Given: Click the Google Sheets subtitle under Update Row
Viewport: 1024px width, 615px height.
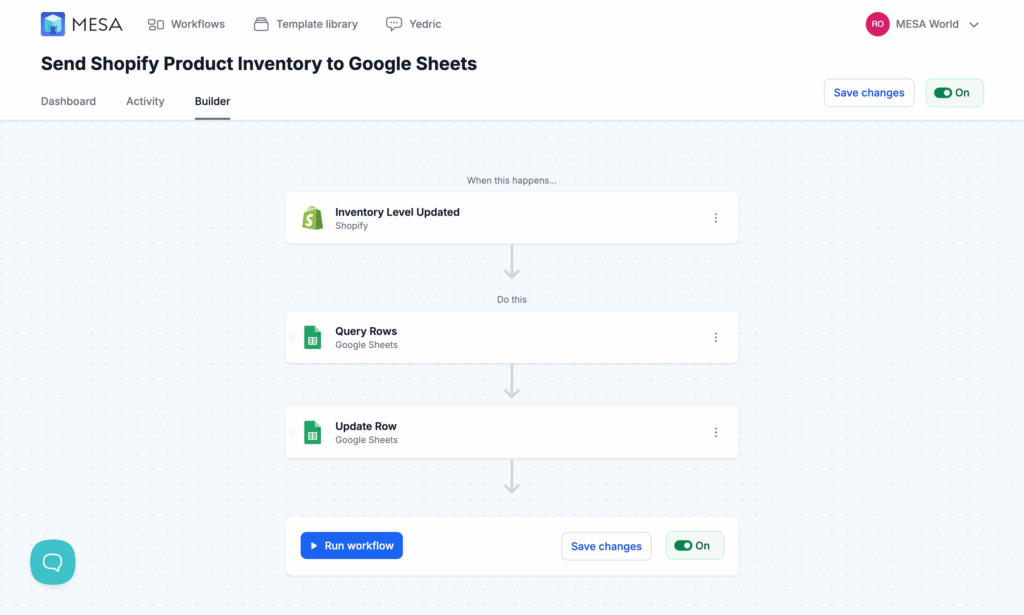Looking at the screenshot, I should click(366, 440).
